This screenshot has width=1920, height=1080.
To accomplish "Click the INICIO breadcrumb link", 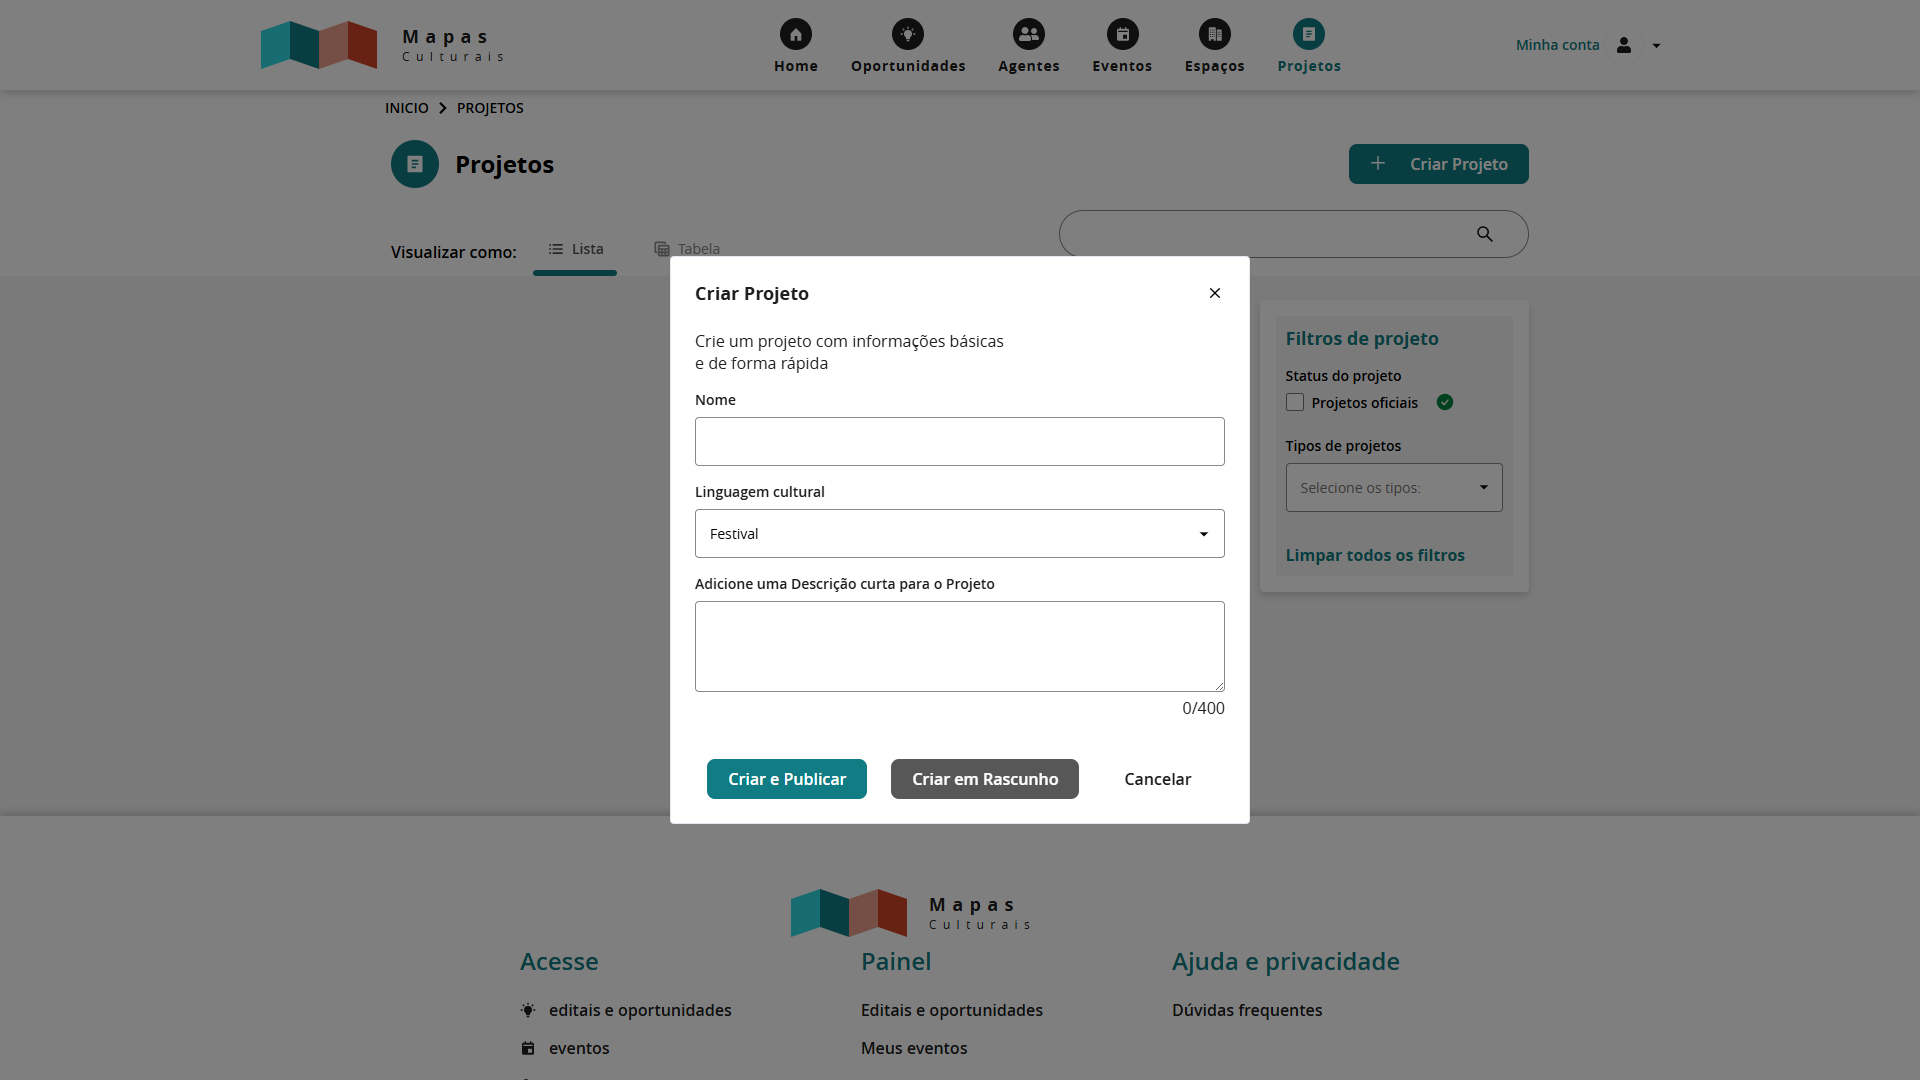I will pyautogui.click(x=407, y=108).
